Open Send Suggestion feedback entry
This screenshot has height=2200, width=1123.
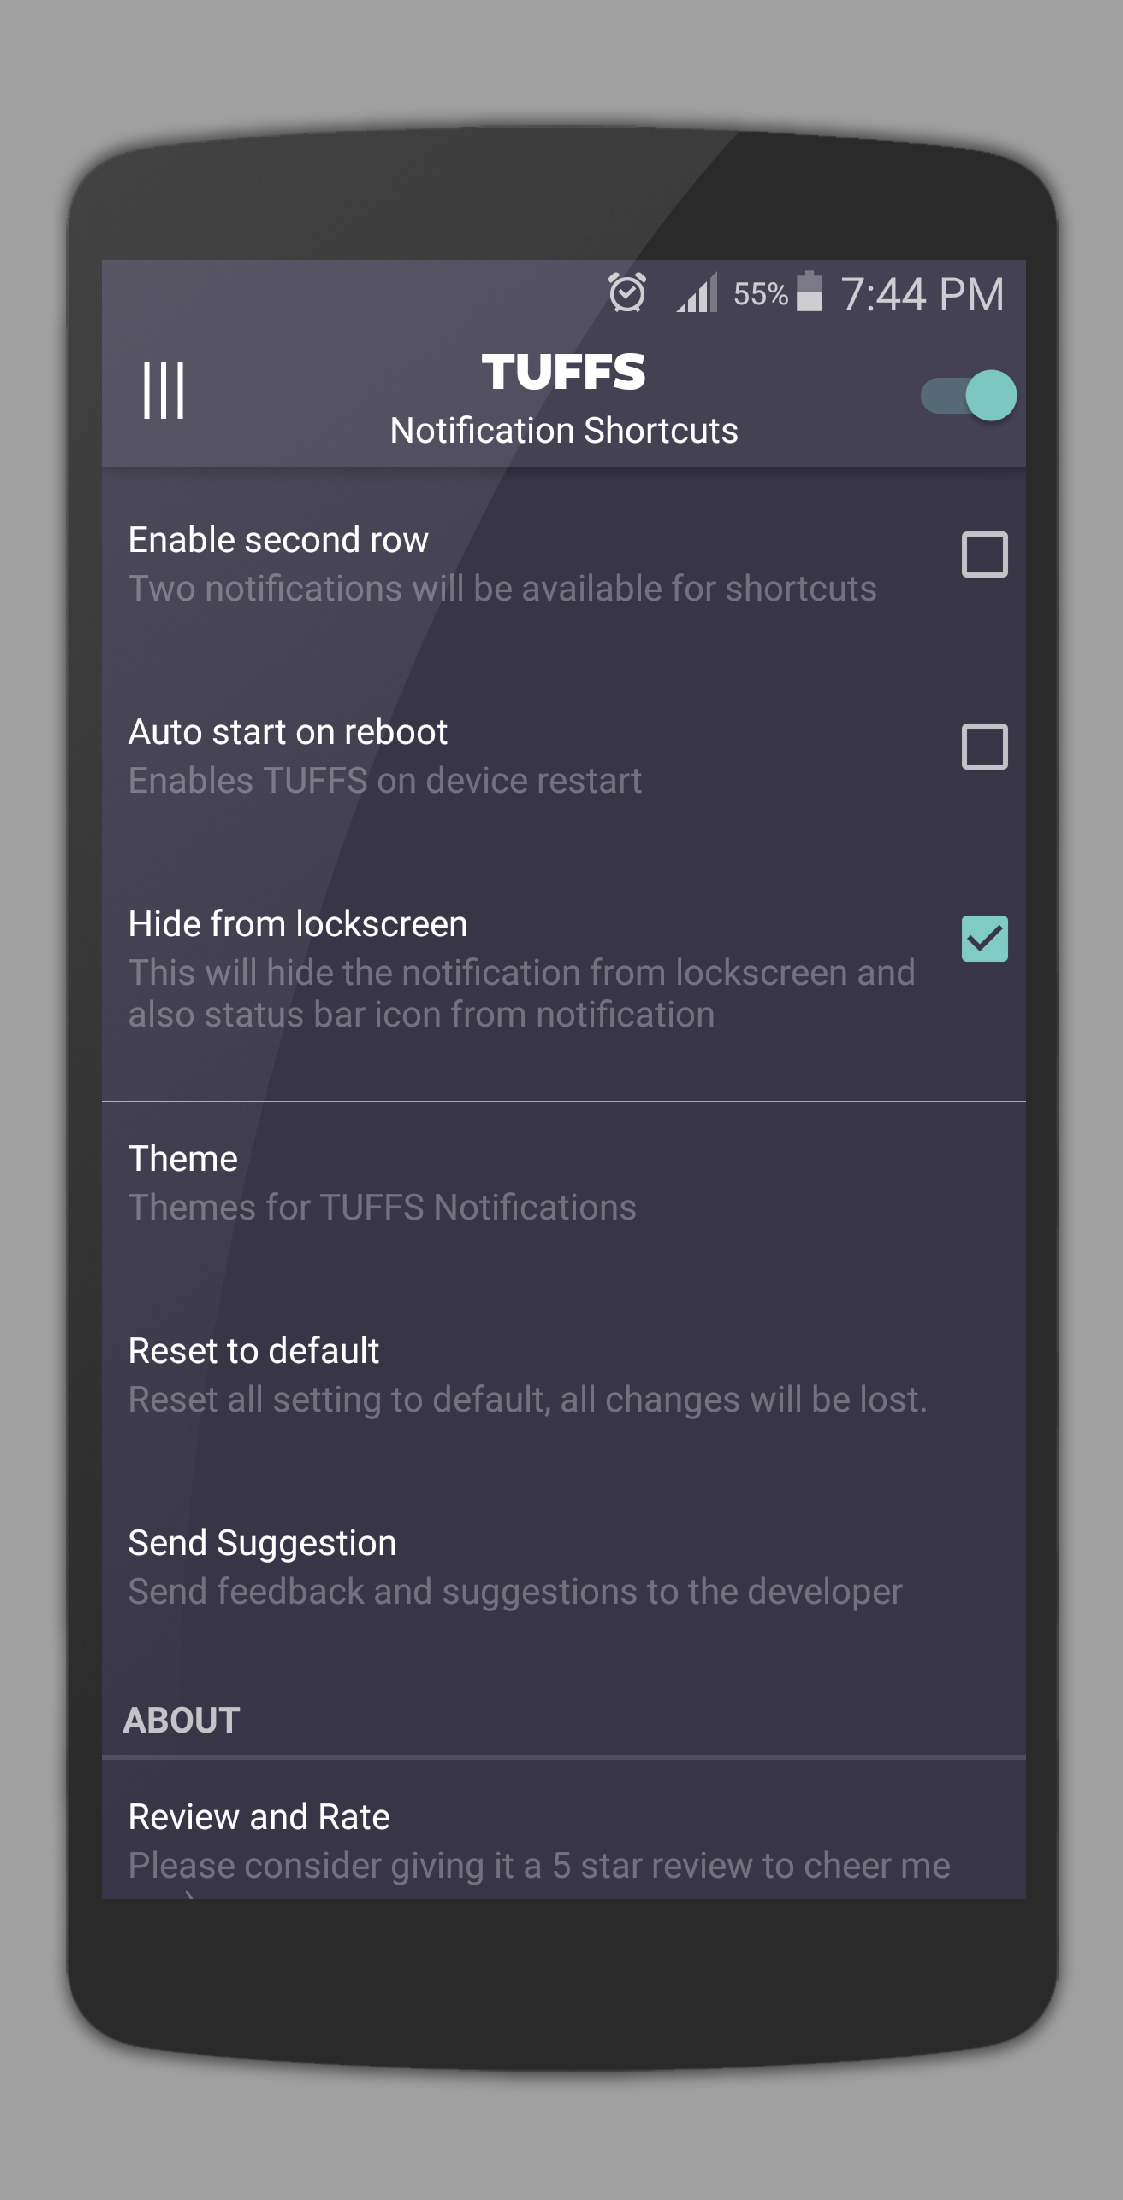(x=564, y=1567)
